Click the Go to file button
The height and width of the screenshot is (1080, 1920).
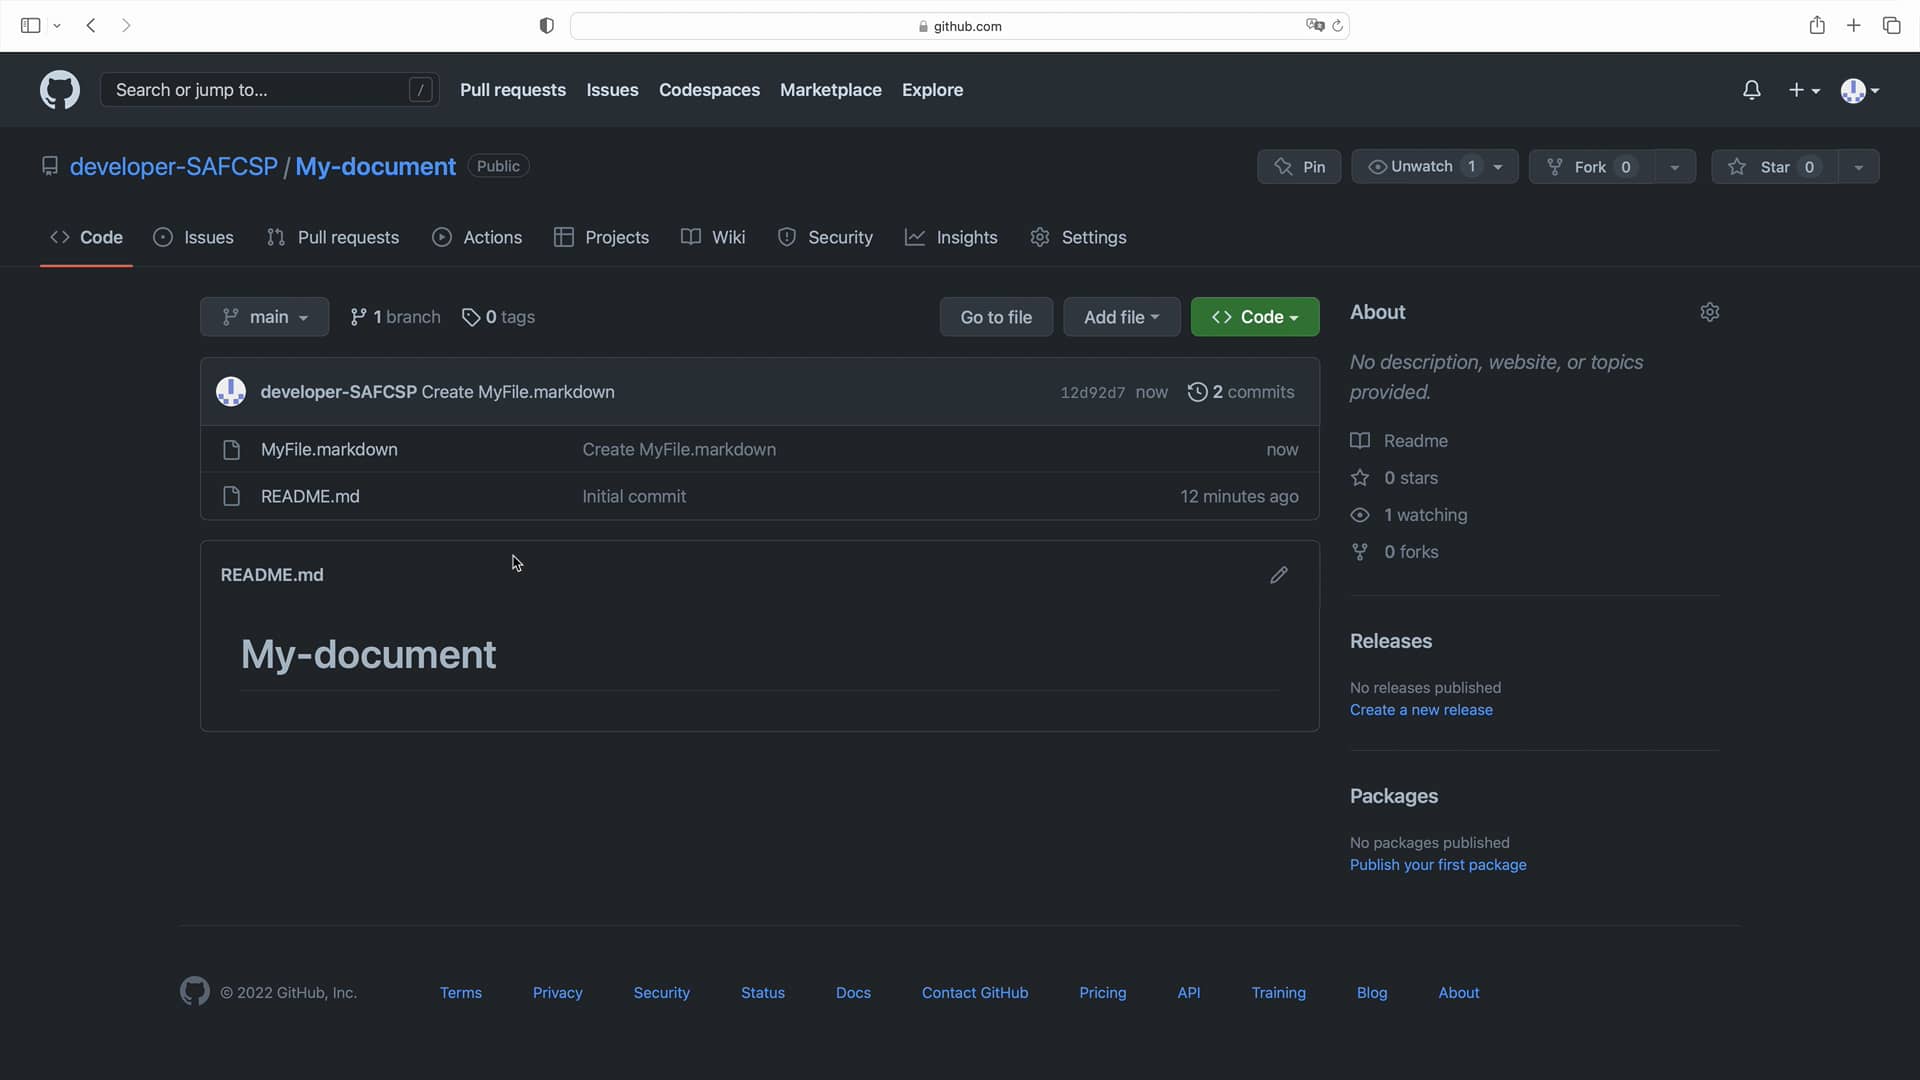996,317
